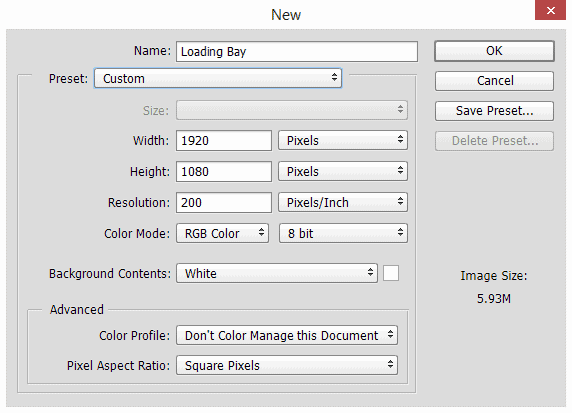
Task: Open the Height units dropdown
Action: 343,171
